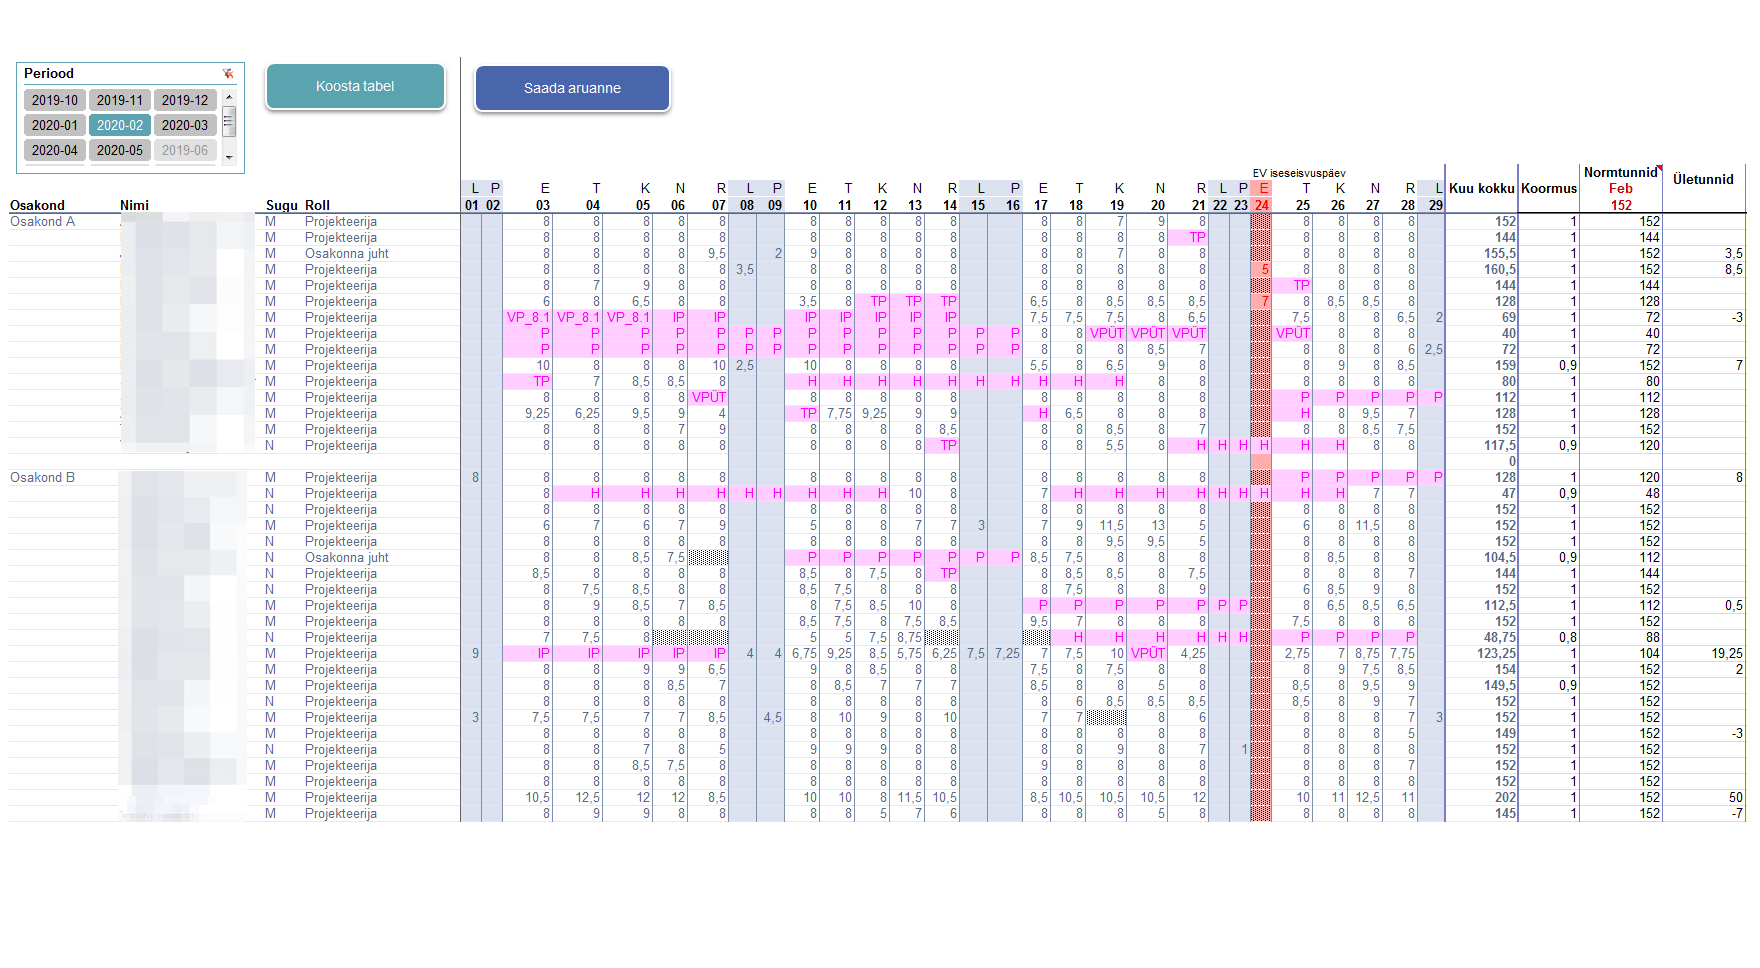Click the Kuu kokku value 123,25
Screen dimensions: 1760x968
tap(1496, 653)
